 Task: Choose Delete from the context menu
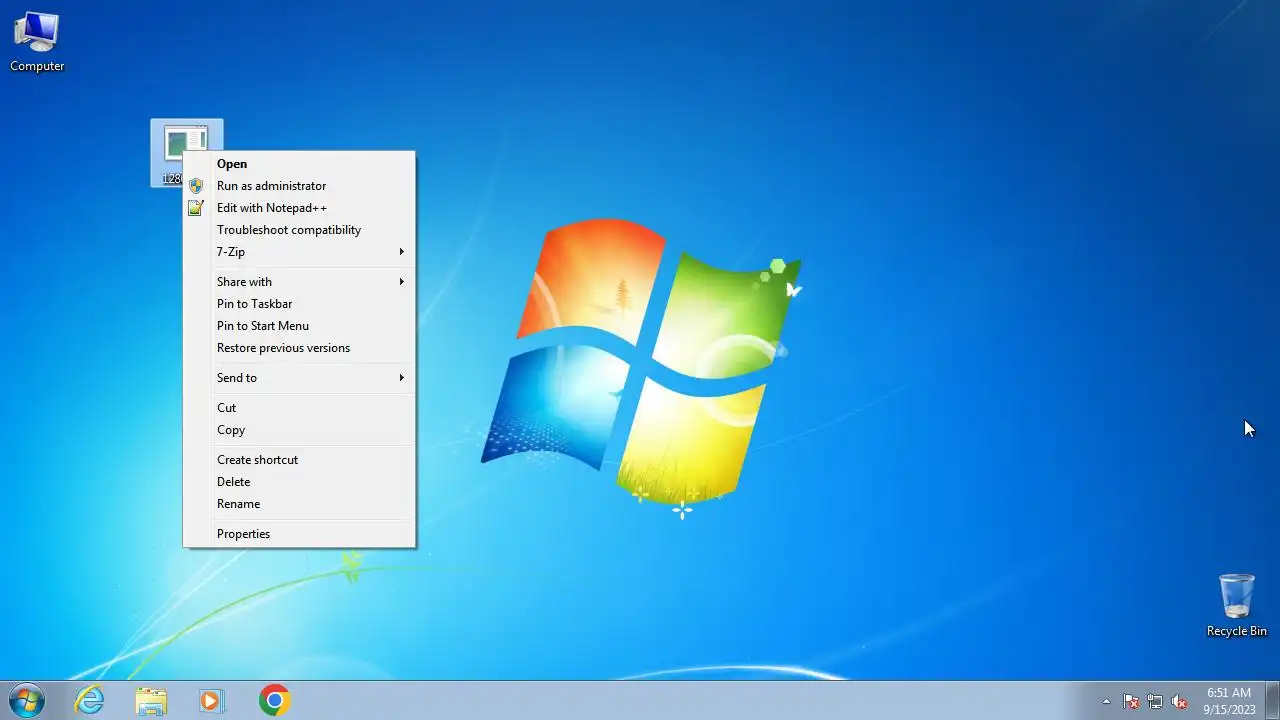(299, 482)
